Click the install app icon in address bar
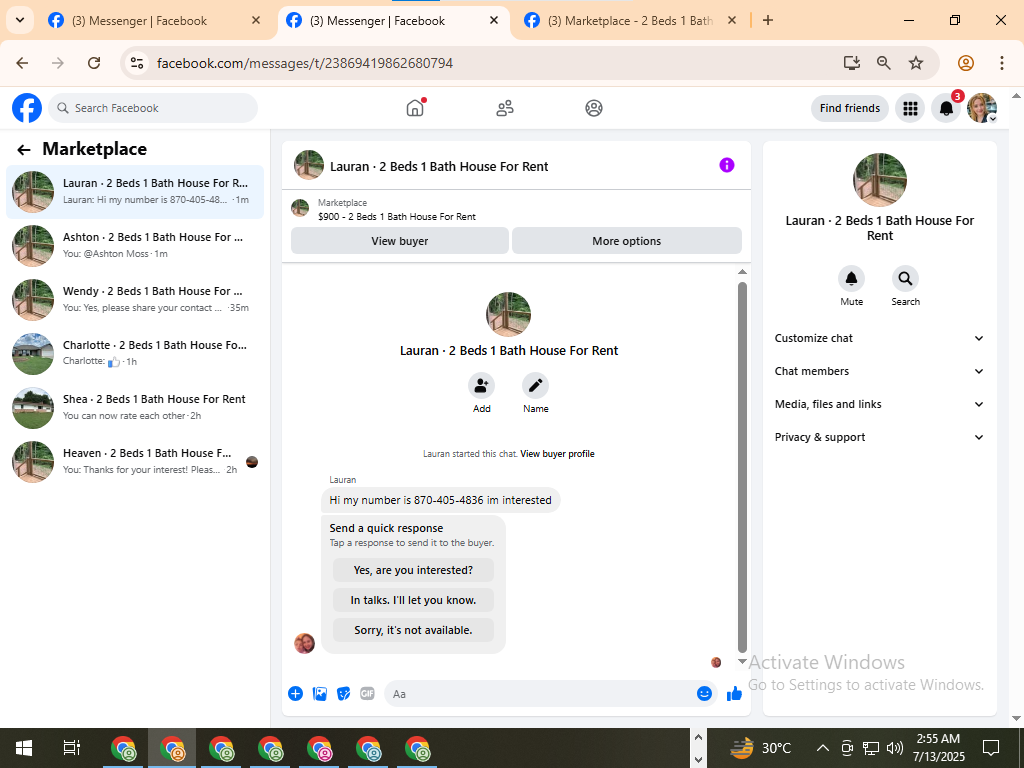Viewport: 1024px width, 768px height. tap(852, 63)
